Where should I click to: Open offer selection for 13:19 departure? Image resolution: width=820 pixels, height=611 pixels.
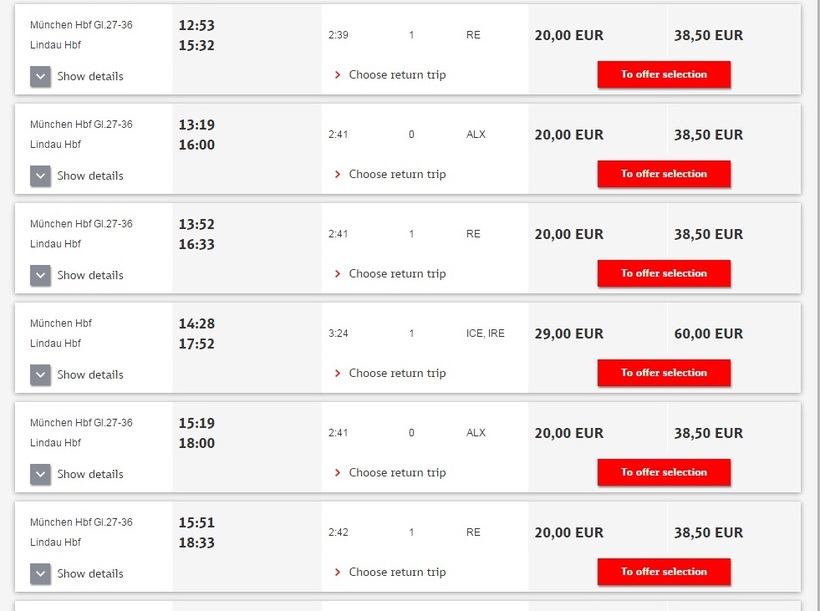pyautogui.click(x=664, y=174)
